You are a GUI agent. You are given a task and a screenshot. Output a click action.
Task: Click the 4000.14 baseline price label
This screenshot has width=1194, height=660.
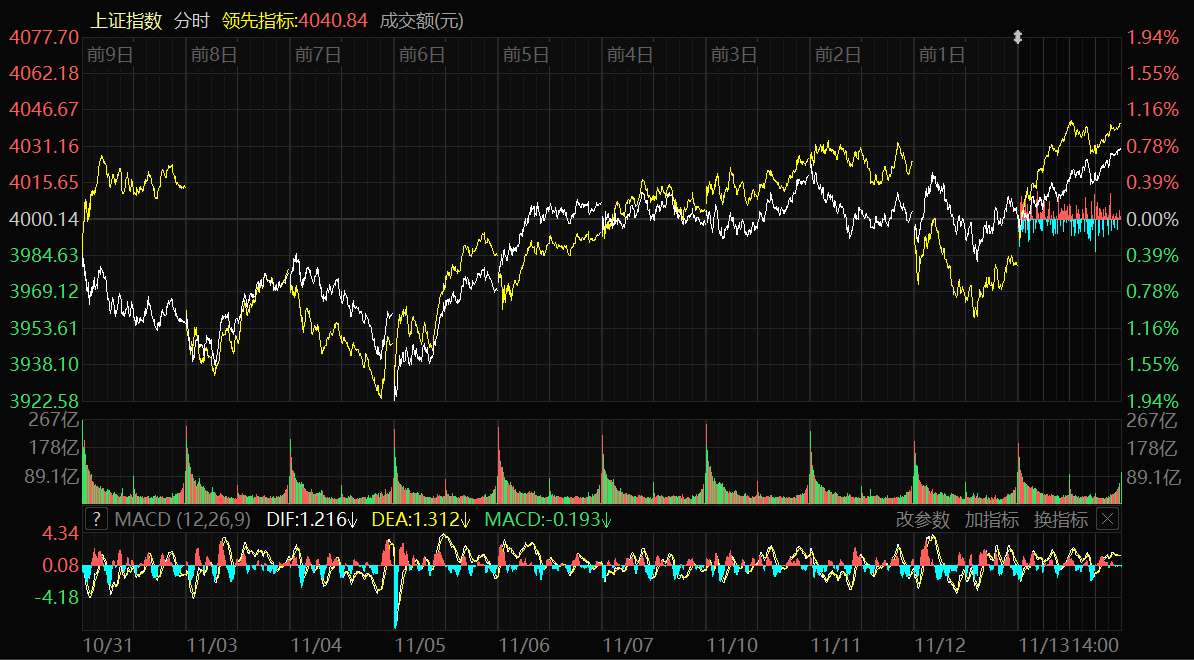point(42,219)
